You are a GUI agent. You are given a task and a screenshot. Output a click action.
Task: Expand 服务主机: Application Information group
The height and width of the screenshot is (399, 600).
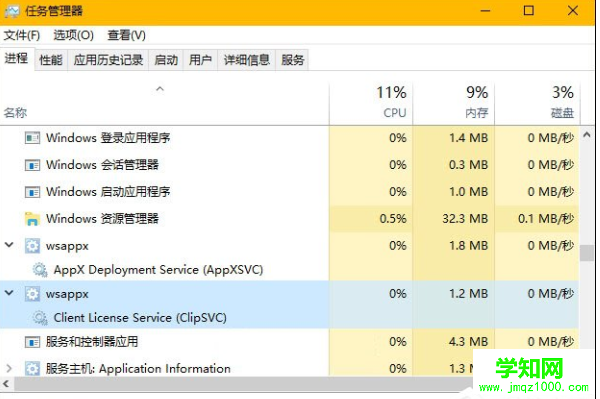click(x=9, y=368)
